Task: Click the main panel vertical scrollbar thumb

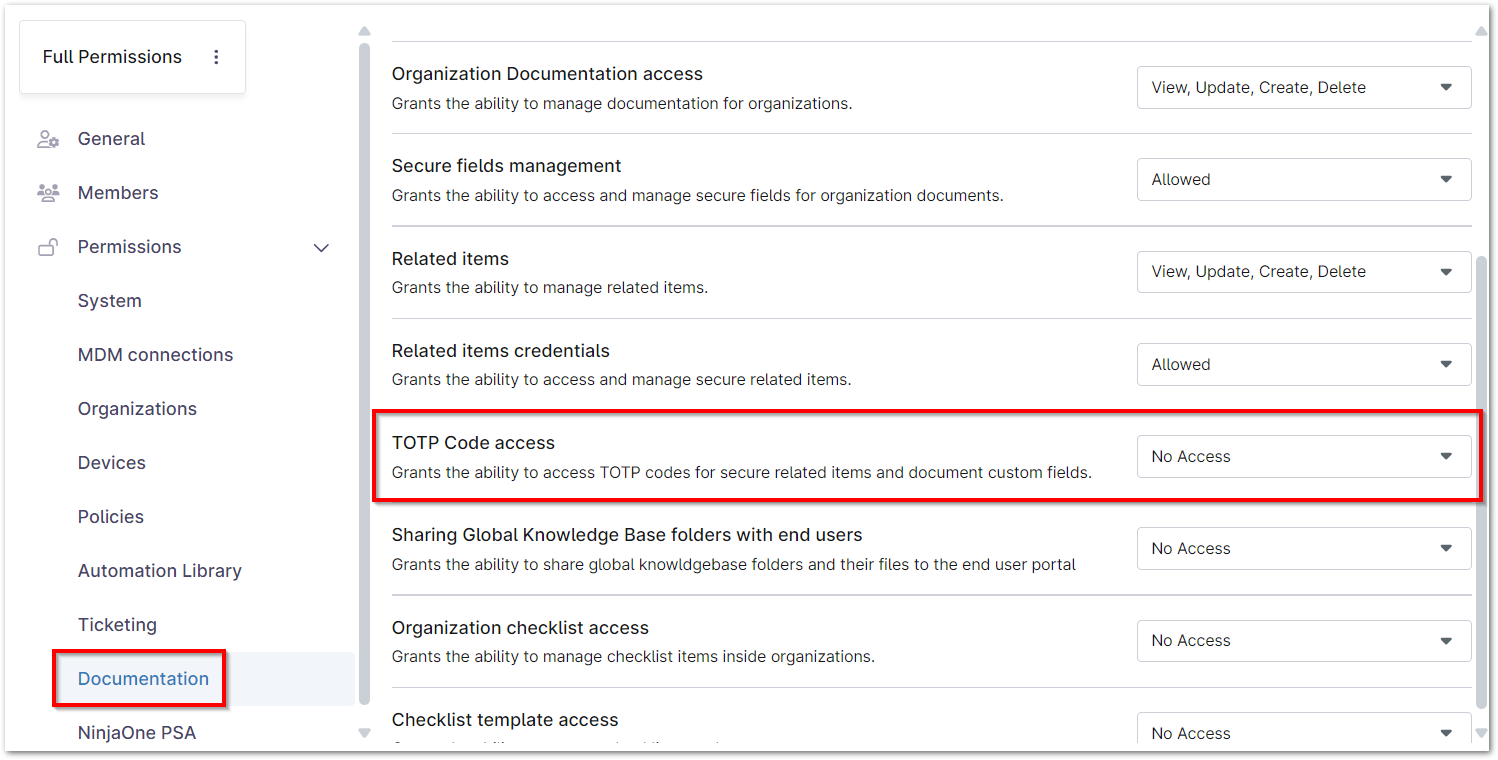Action: click(1481, 480)
